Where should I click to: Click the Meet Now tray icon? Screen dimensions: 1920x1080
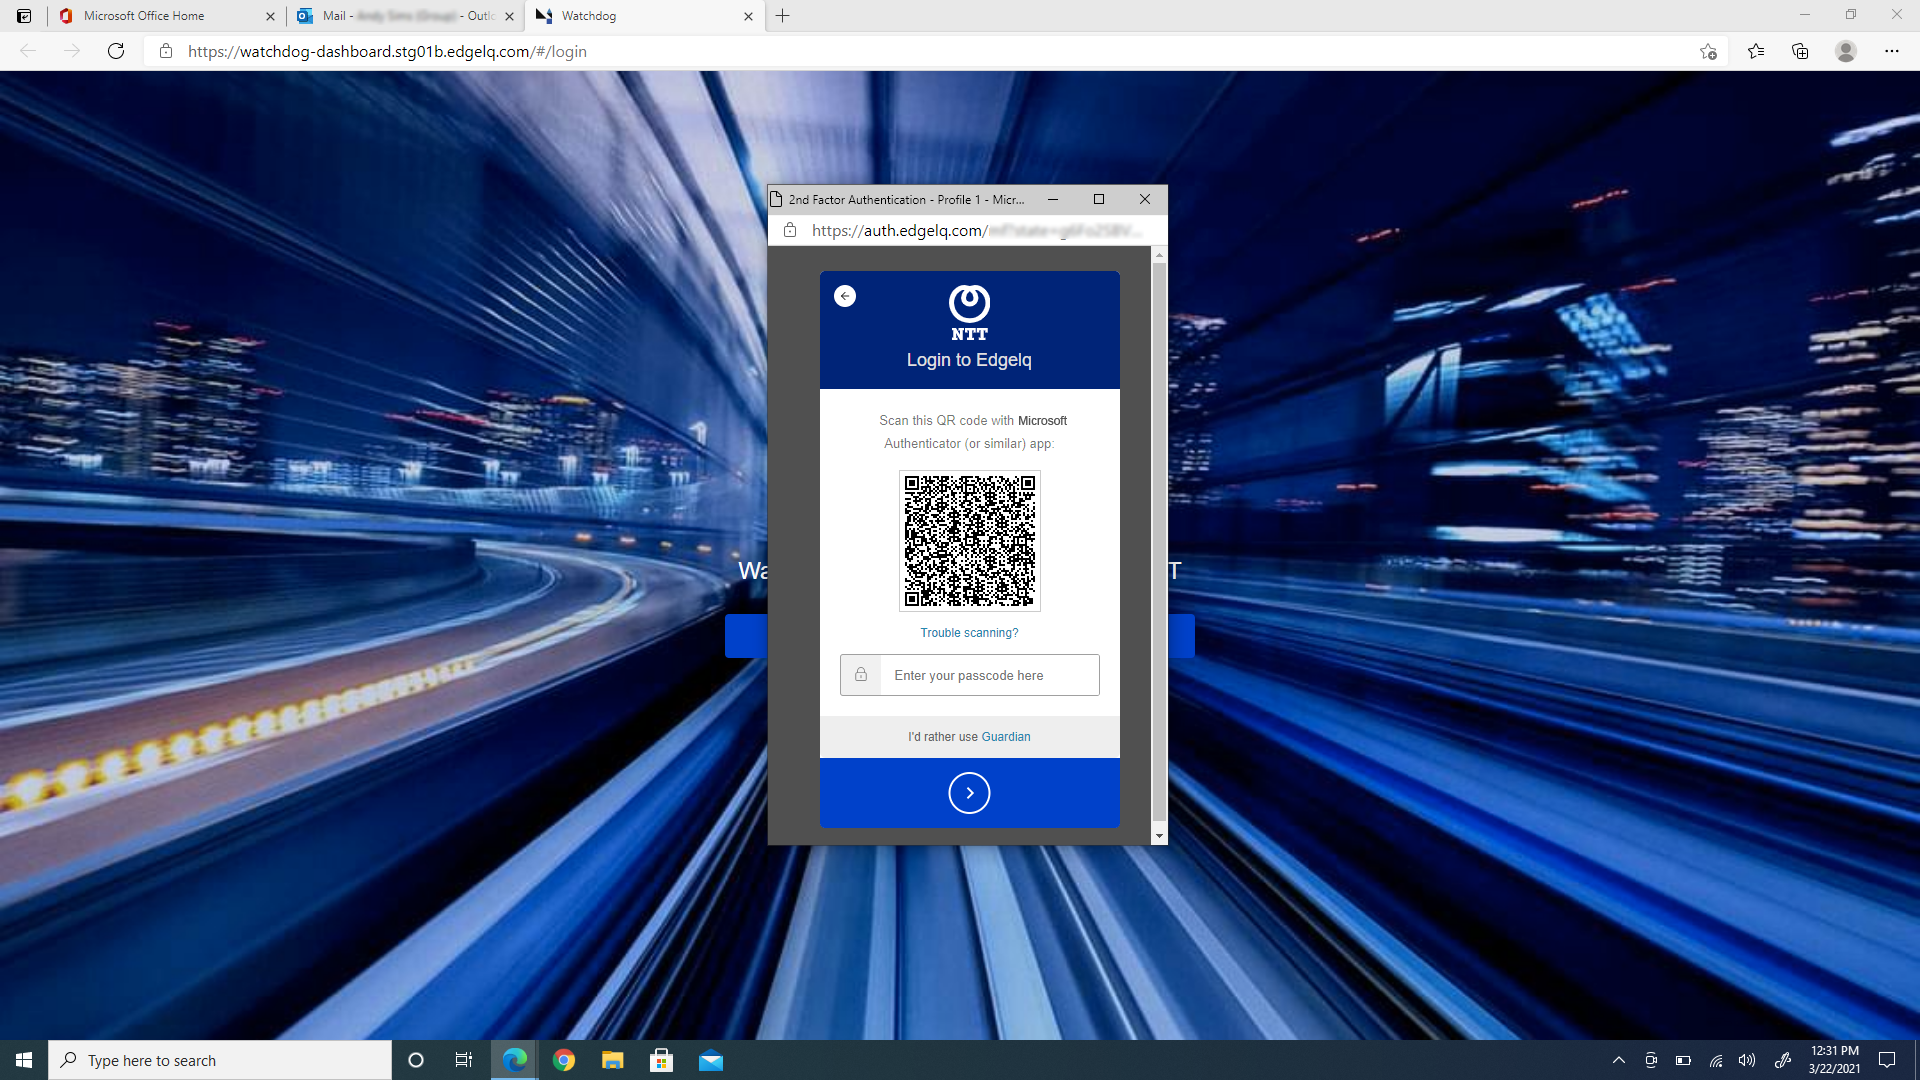1651,1060
